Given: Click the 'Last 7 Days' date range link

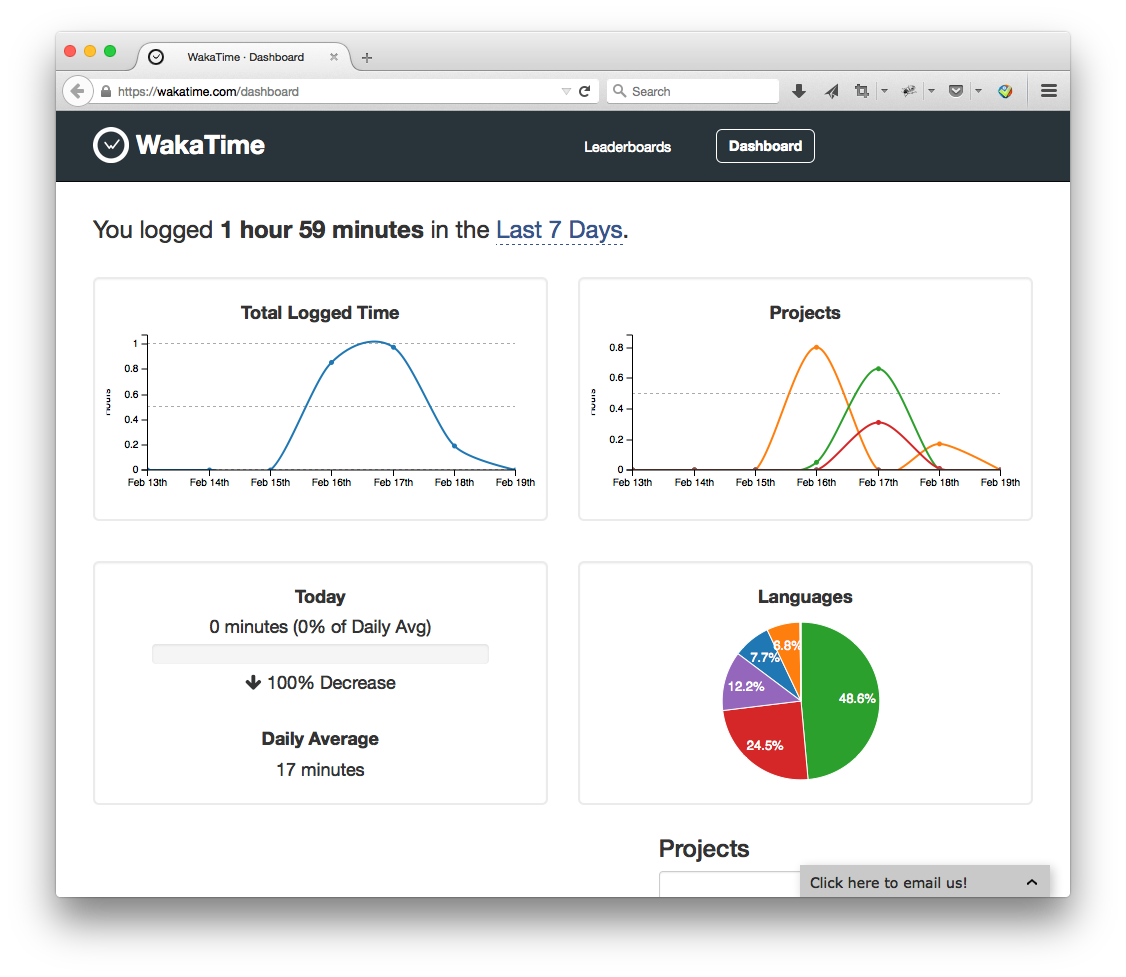Looking at the screenshot, I should pos(559,230).
